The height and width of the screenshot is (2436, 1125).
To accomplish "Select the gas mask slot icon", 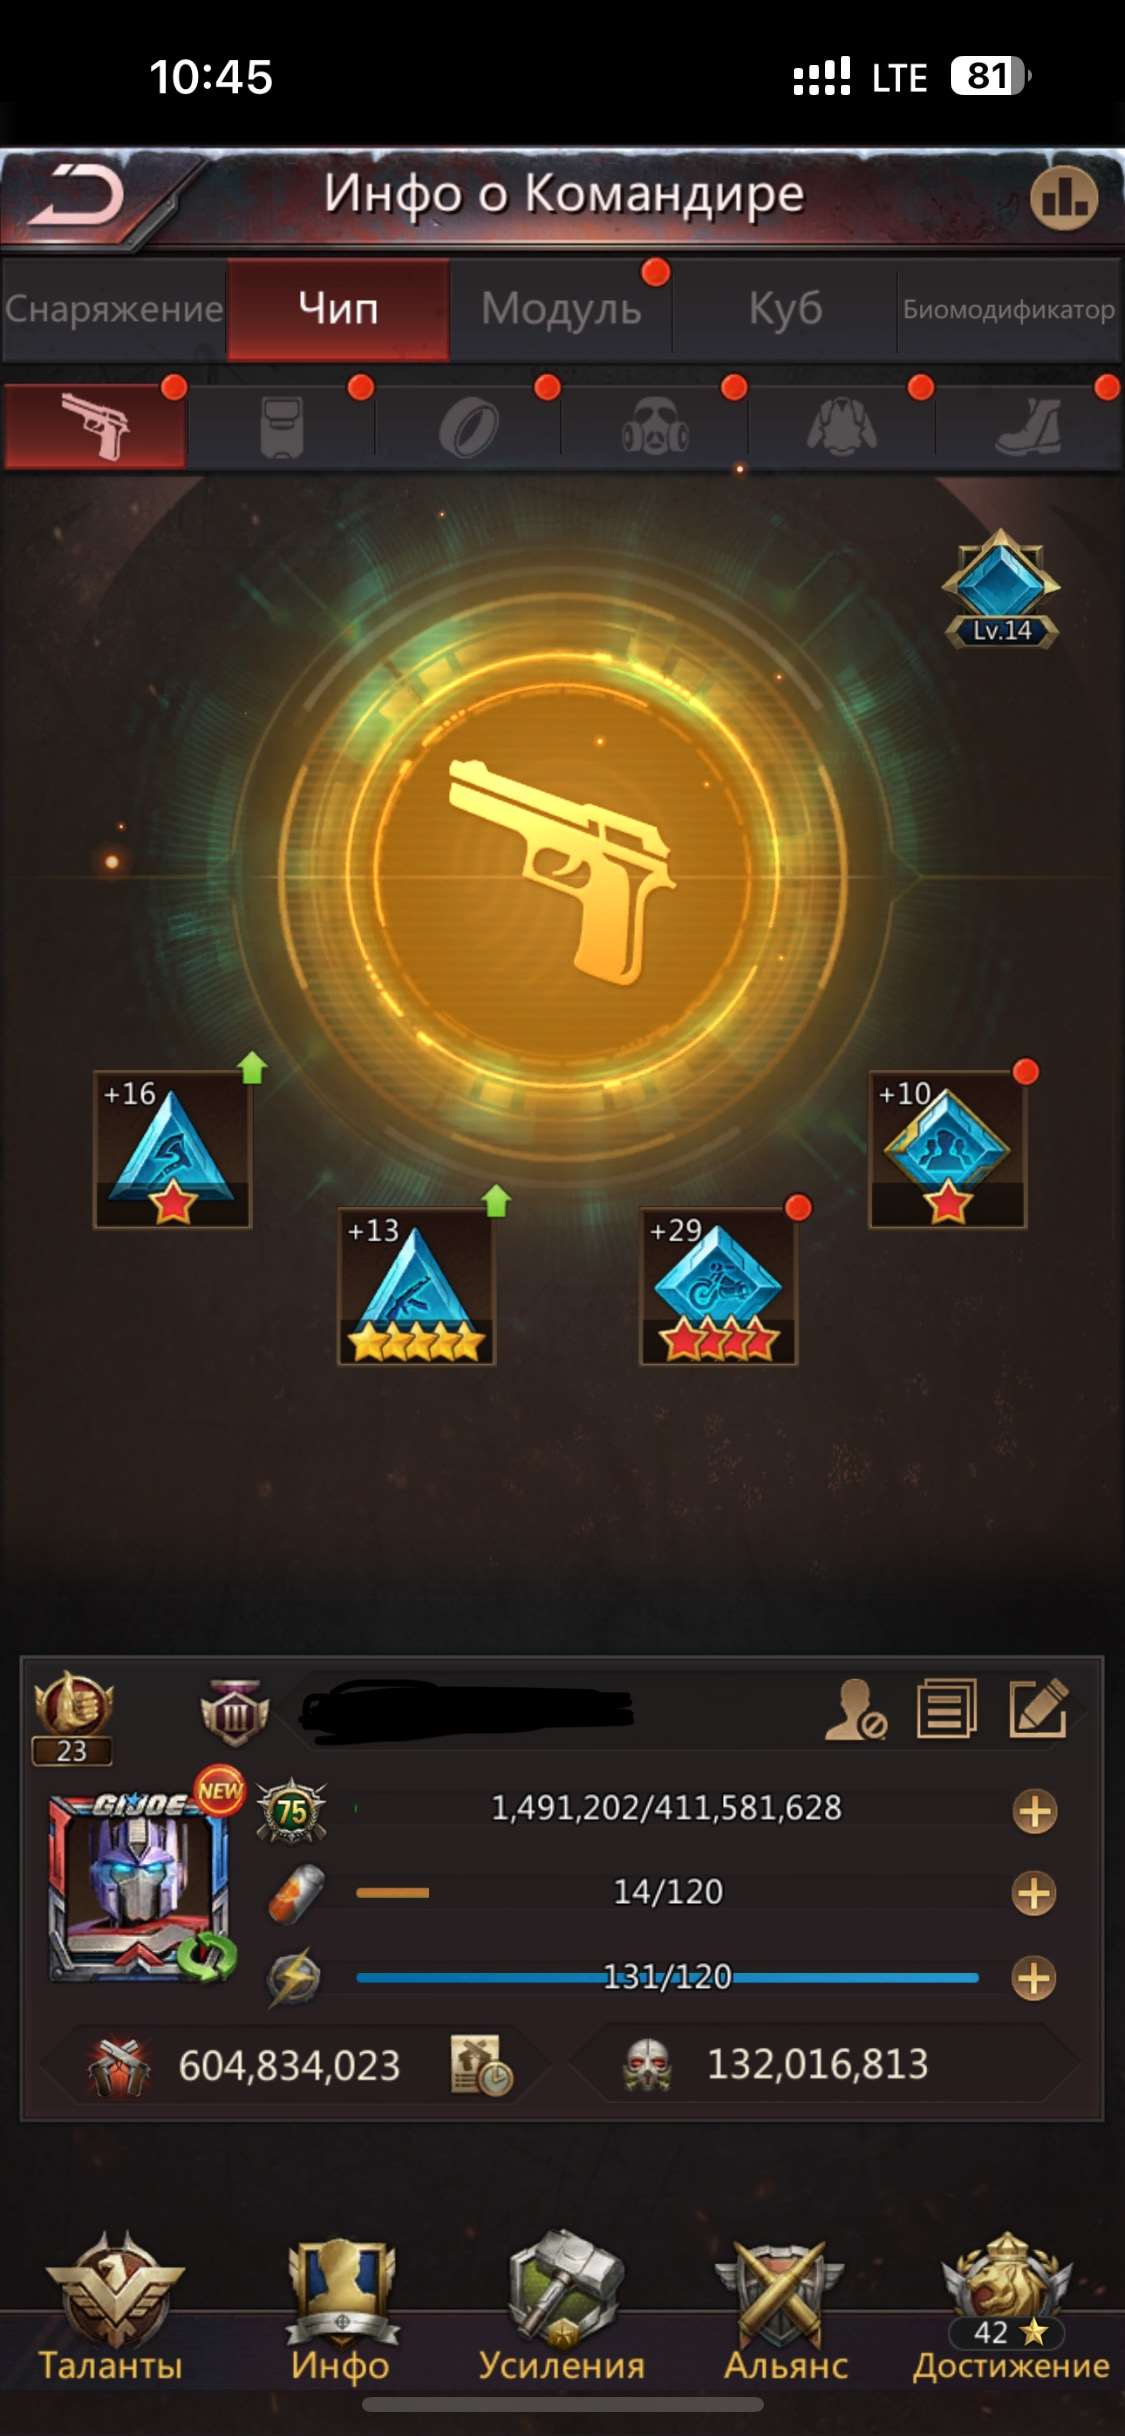I will coord(655,428).
